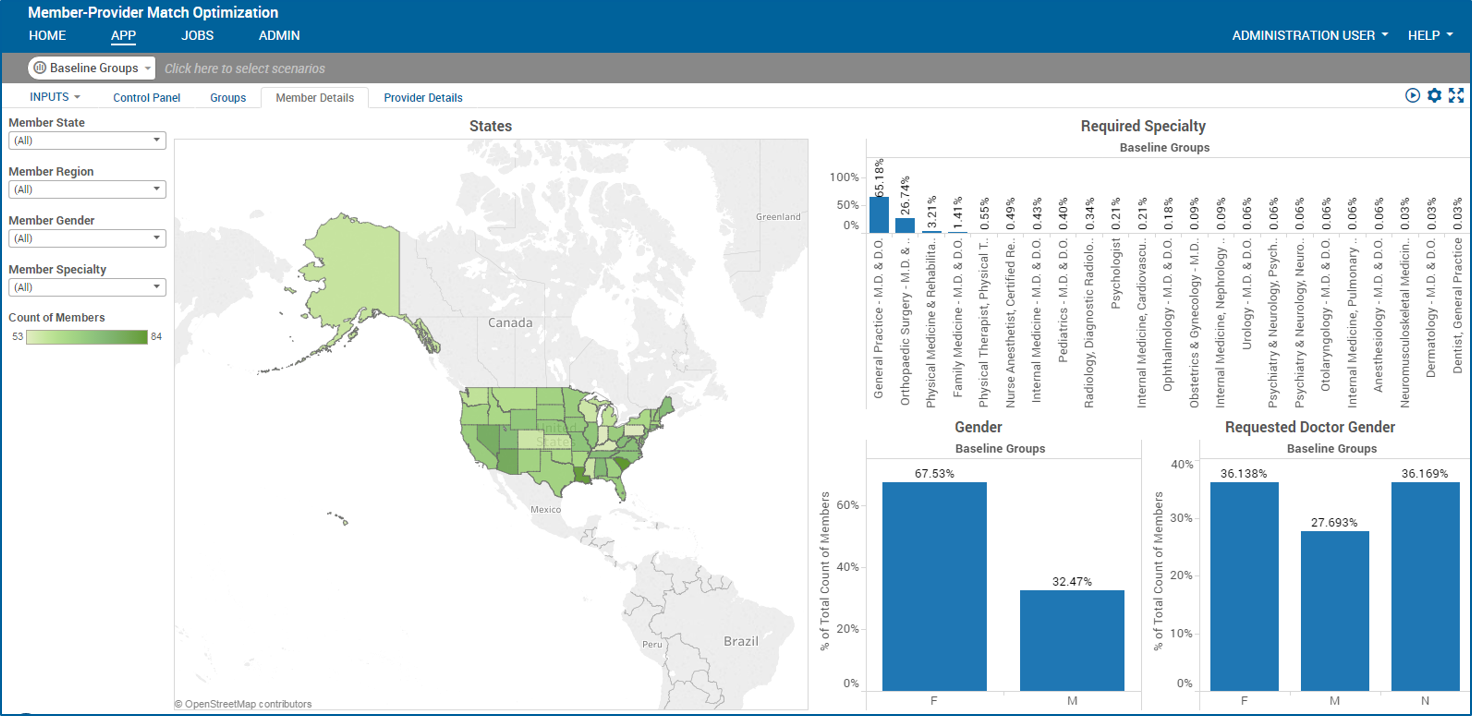This screenshot has height=716, width=1472.
Task: Click the OpenStreetMap contributors link
Action: click(246, 703)
